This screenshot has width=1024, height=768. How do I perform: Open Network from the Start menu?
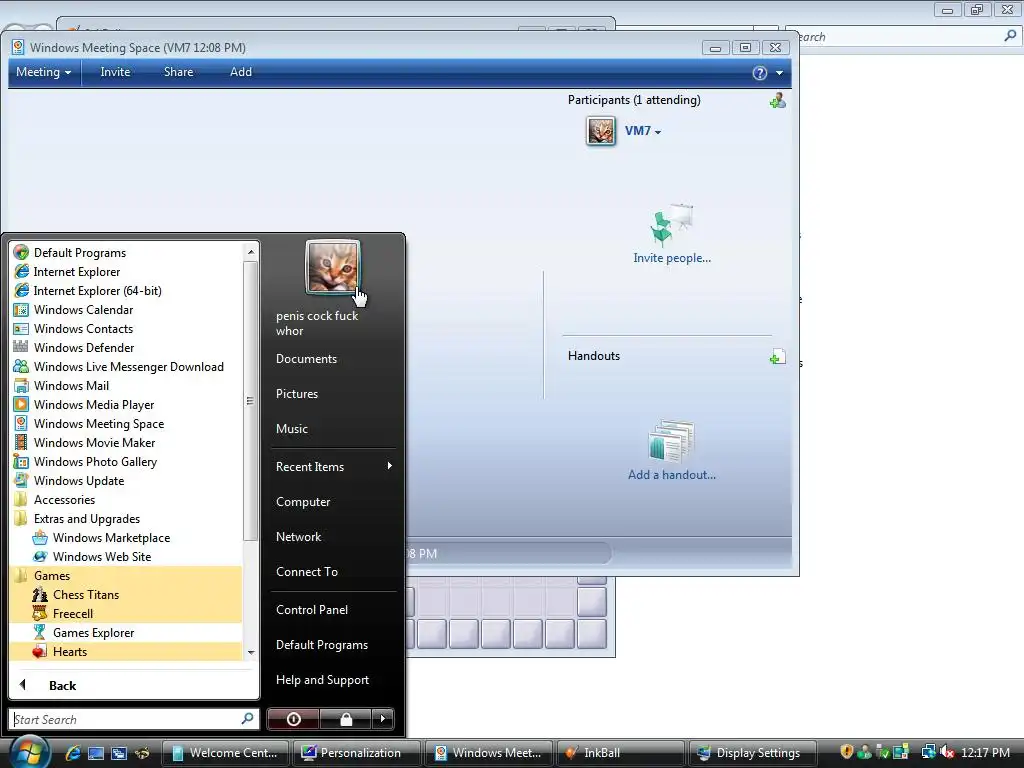[298, 537]
